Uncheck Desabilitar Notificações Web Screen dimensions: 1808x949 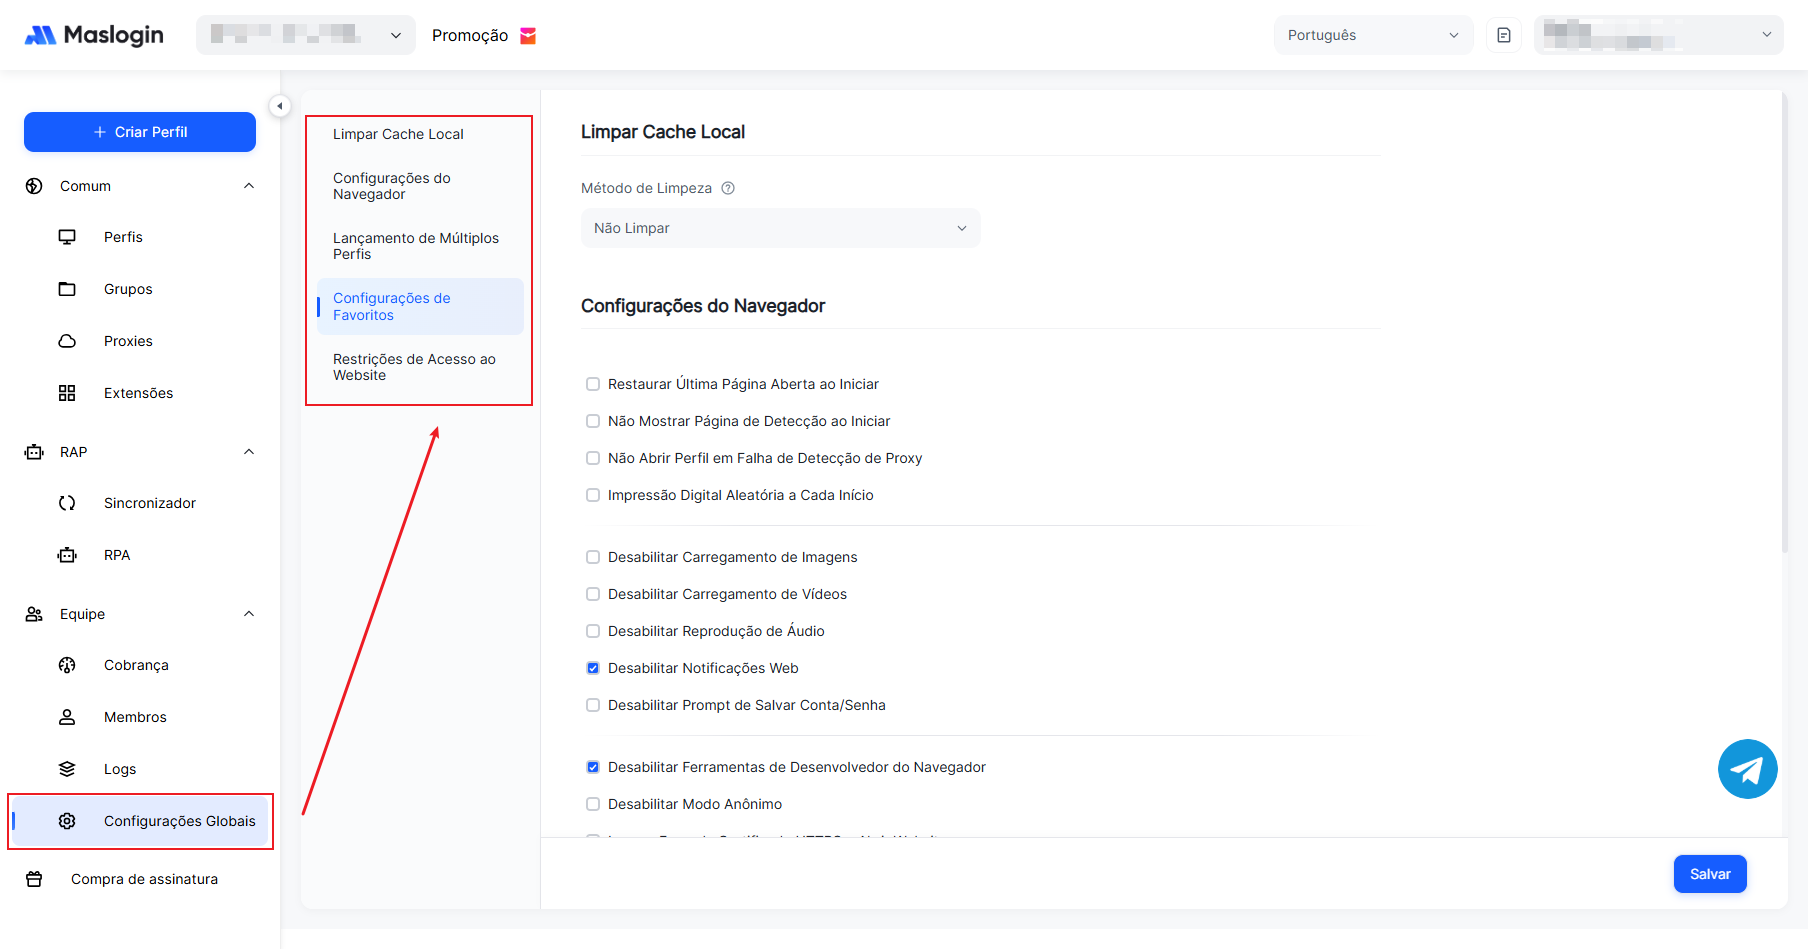click(593, 668)
